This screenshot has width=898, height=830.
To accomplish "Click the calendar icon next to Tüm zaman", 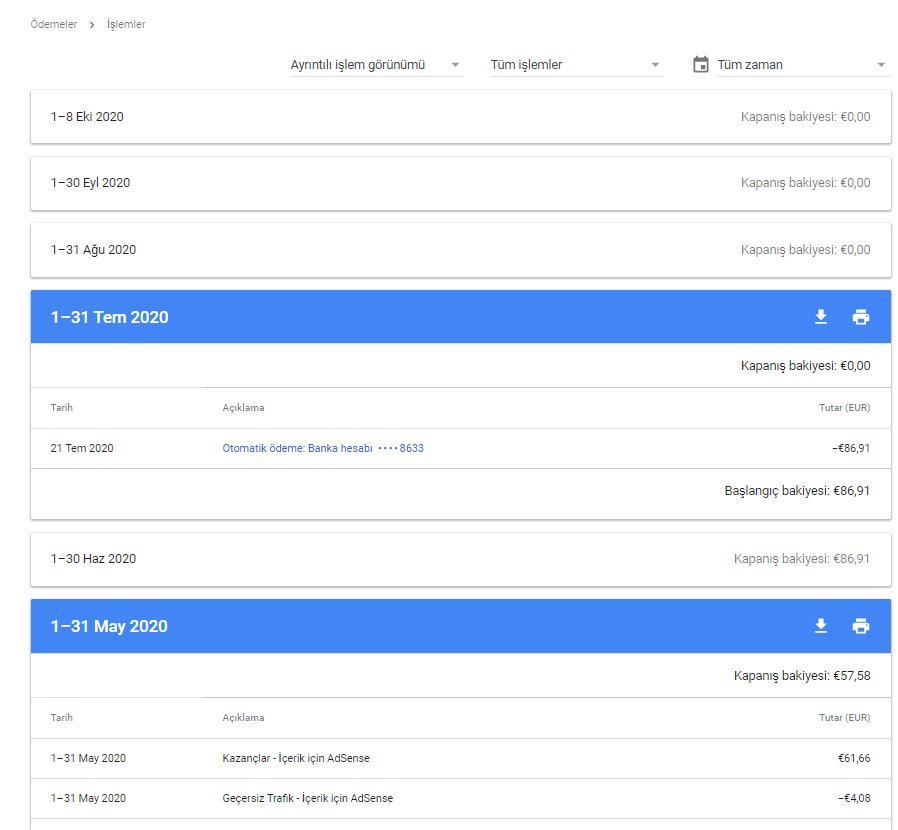I will coord(700,64).
